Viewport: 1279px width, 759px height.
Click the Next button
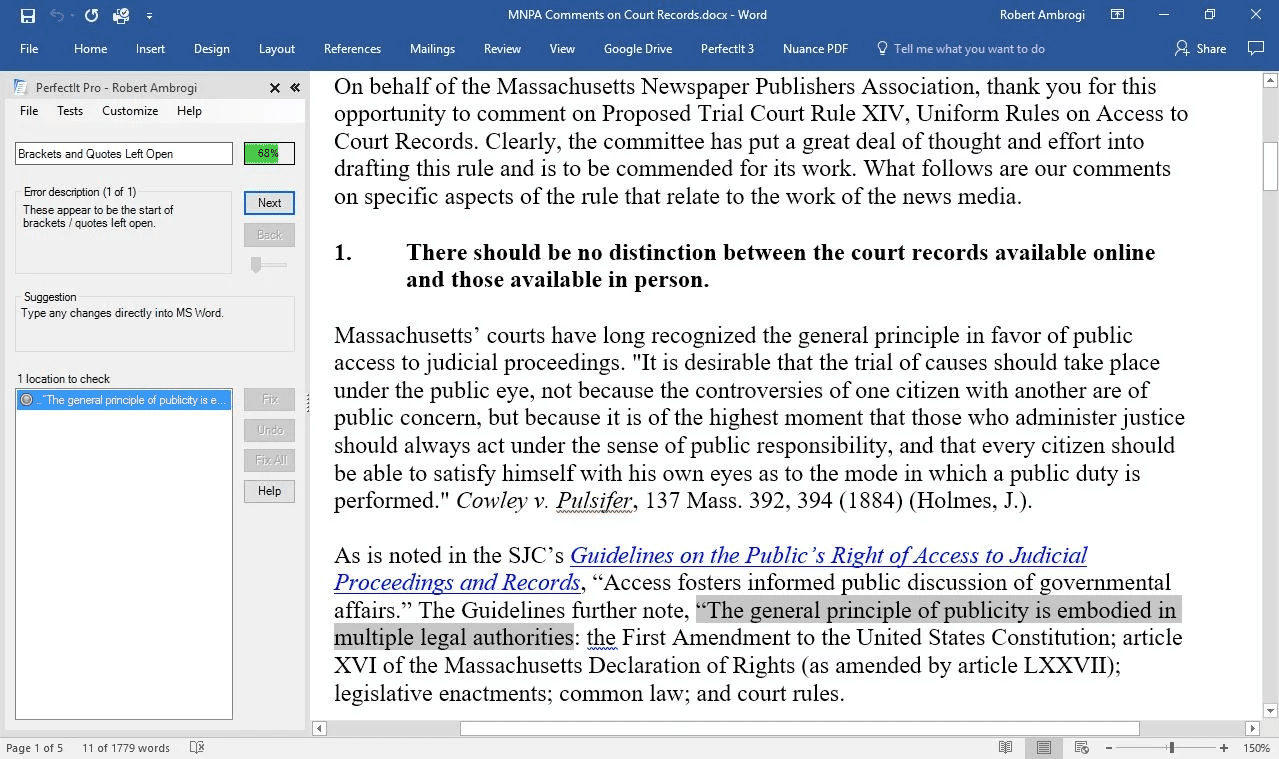click(269, 203)
